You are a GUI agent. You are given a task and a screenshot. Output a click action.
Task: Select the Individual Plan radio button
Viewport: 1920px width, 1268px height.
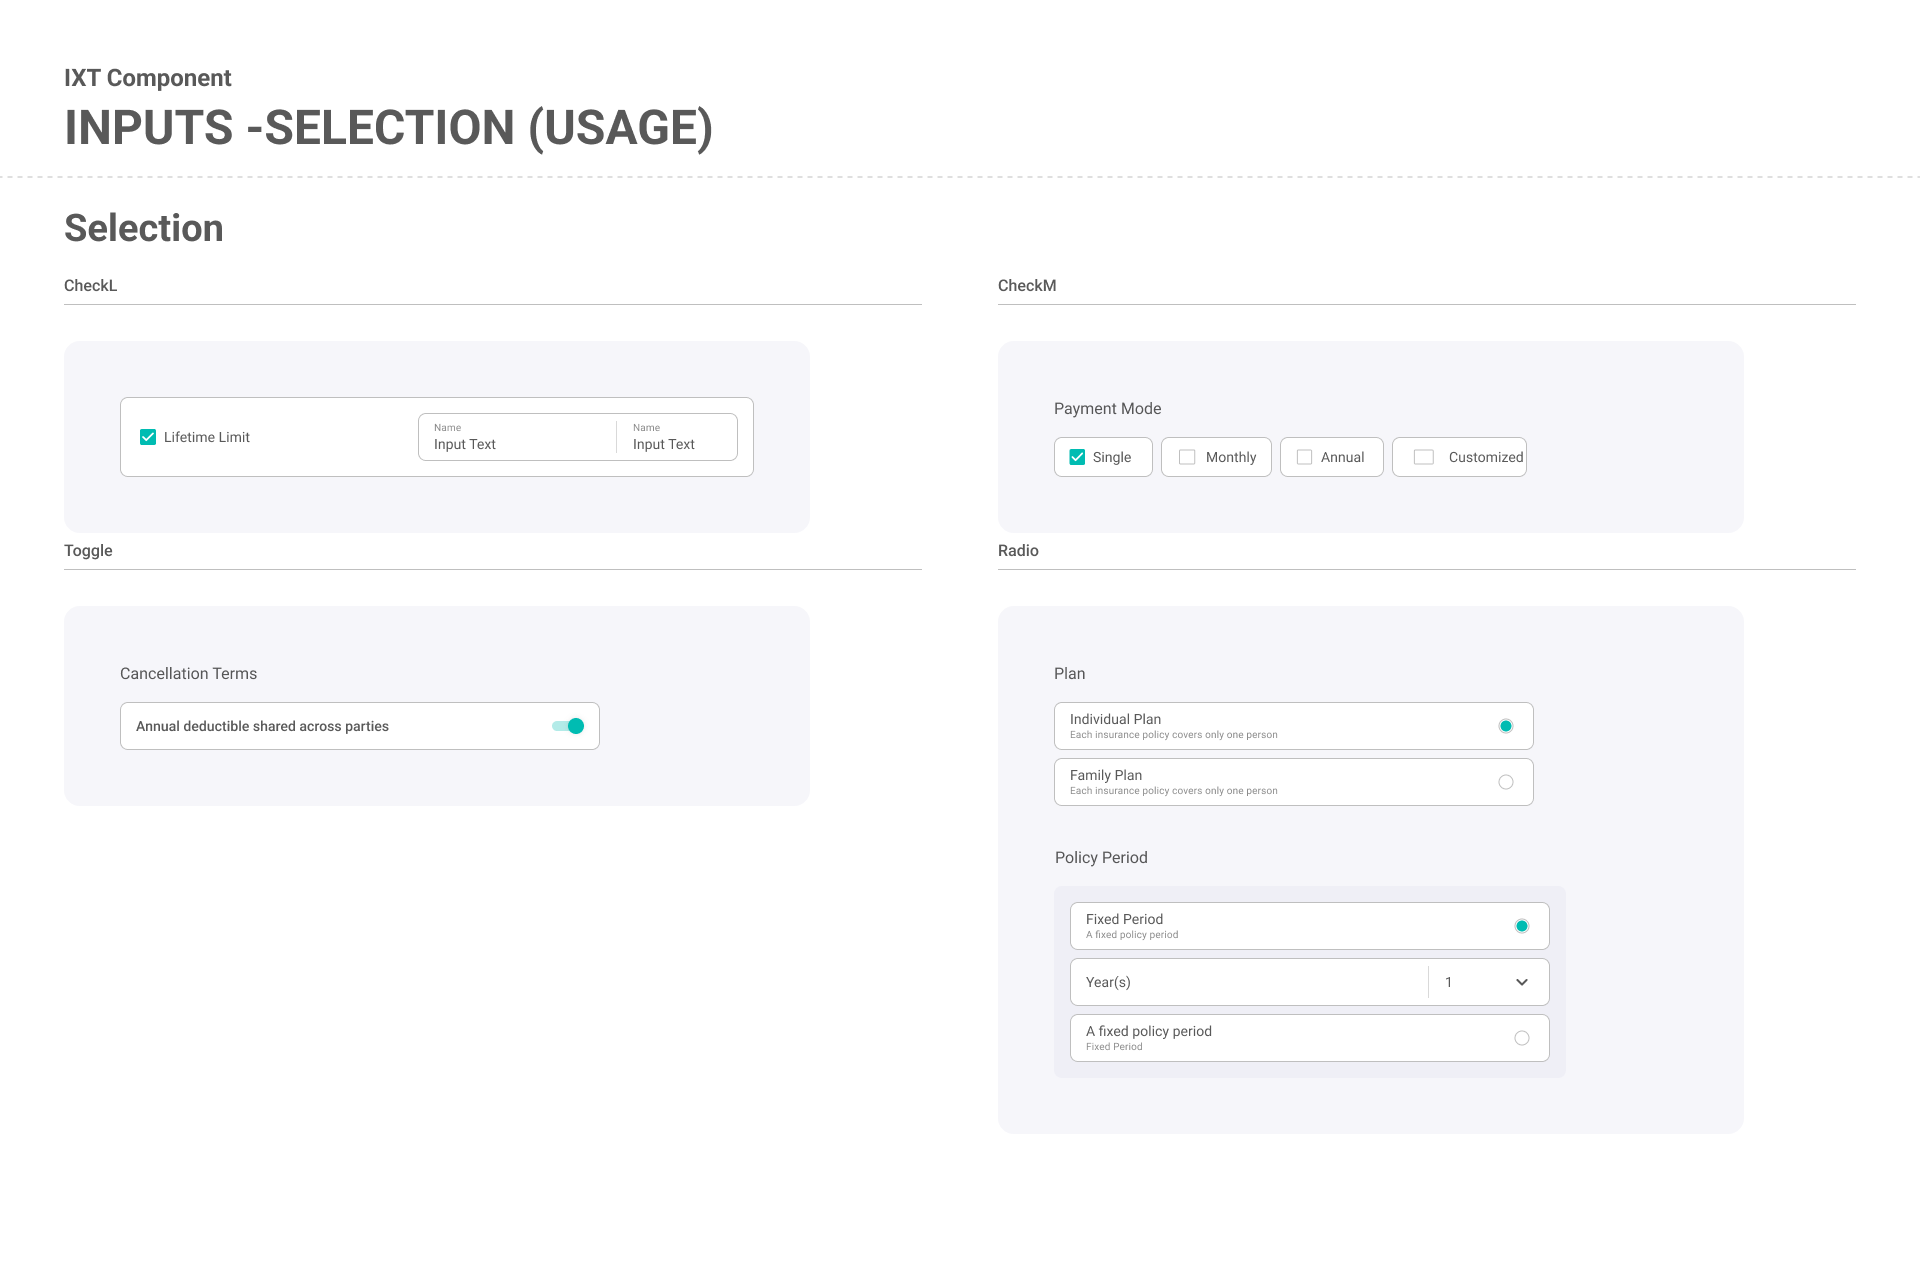click(x=1506, y=726)
